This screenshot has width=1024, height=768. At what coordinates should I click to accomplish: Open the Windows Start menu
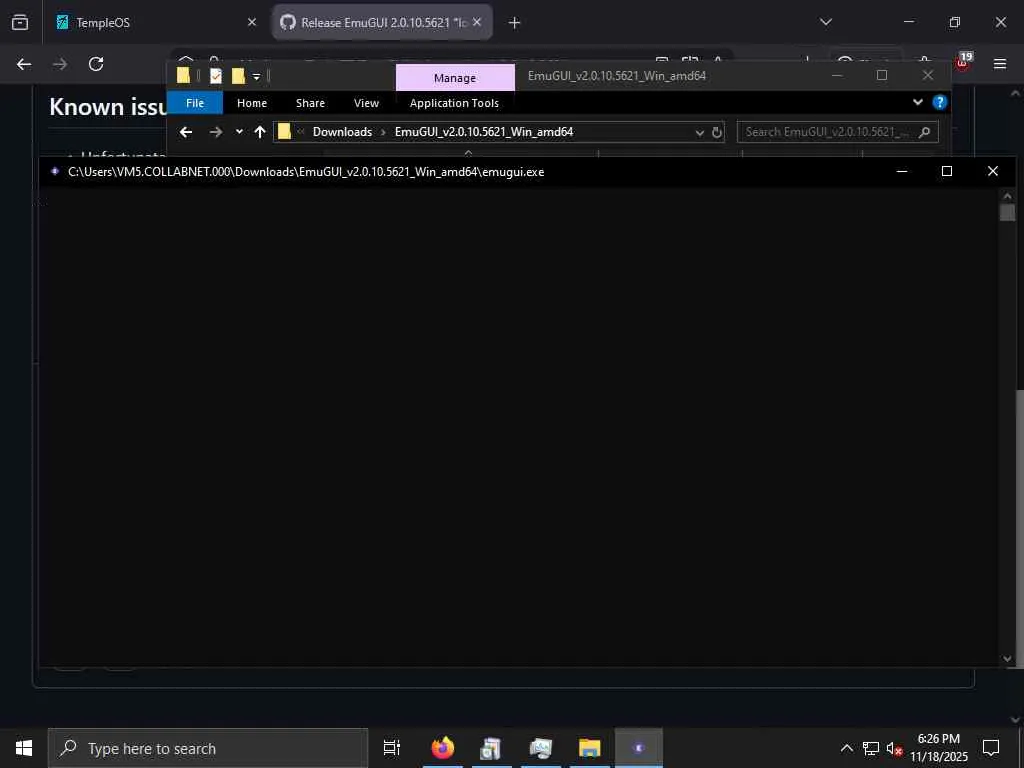click(x=24, y=748)
